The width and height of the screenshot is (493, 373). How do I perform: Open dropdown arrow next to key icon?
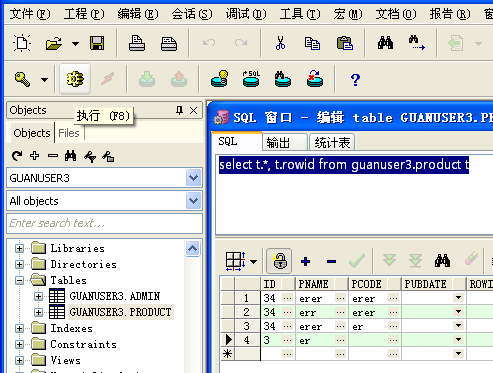click(44, 80)
